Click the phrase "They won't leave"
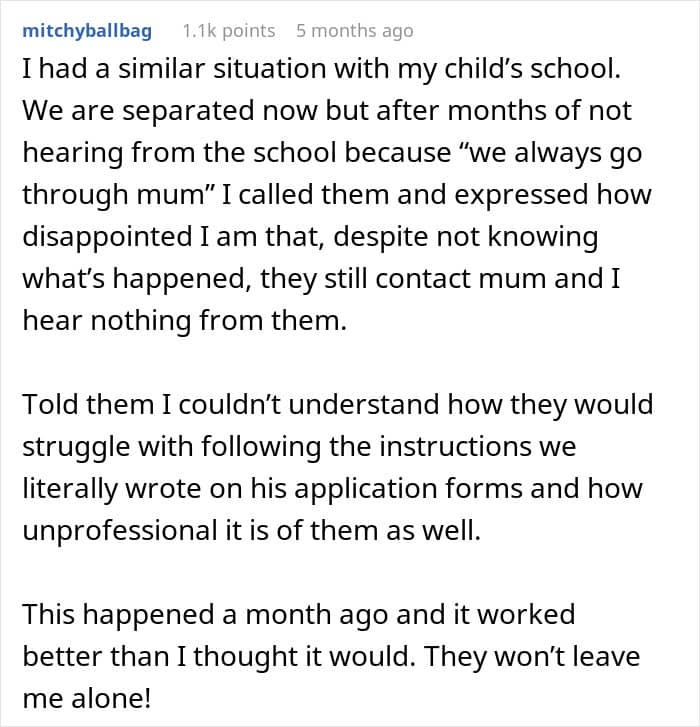This screenshot has height=727, width=700. pos(532,657)
